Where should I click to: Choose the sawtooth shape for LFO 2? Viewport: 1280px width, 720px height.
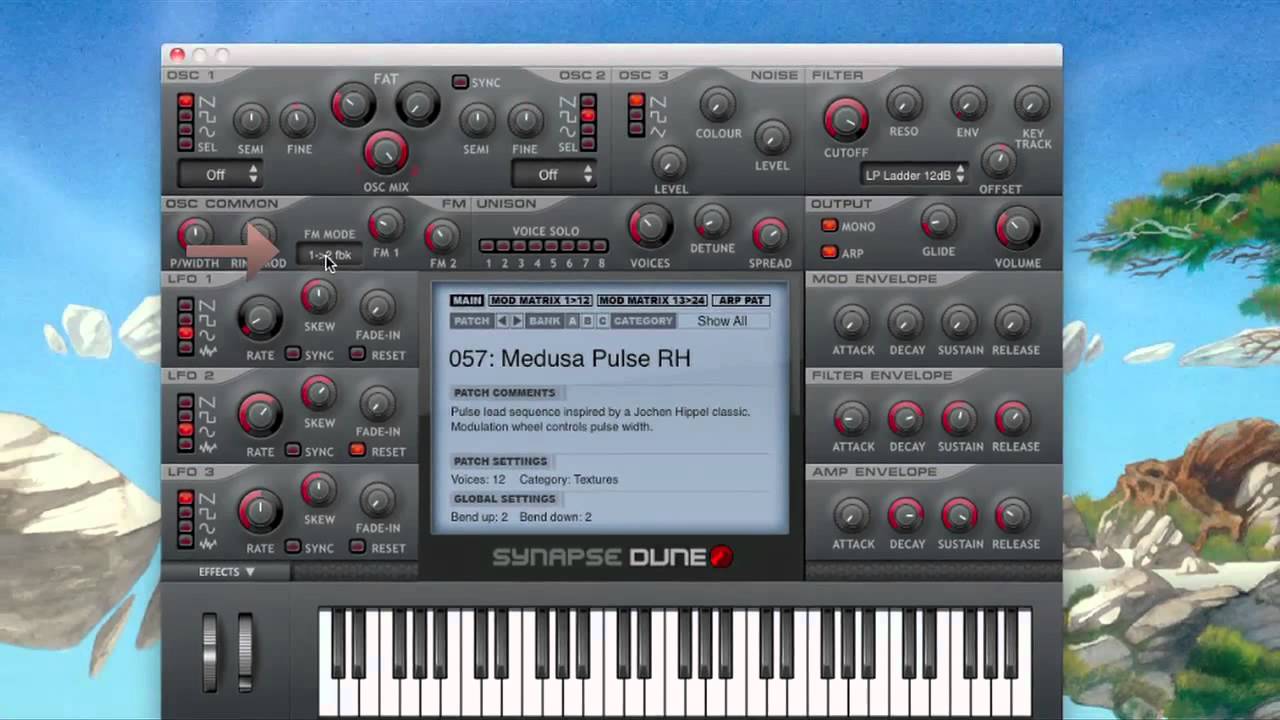(x=186, y=402)
